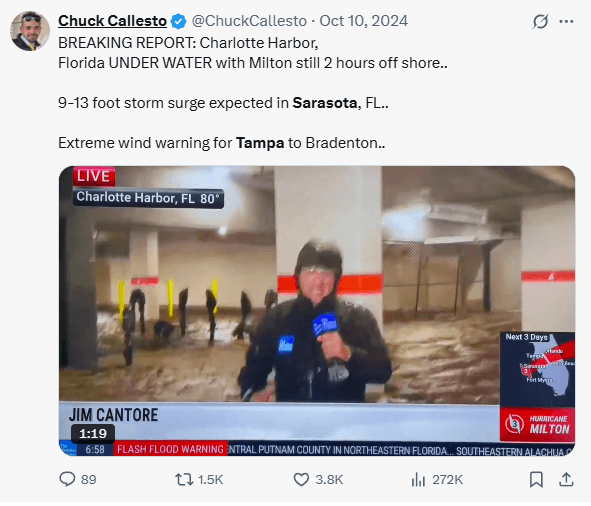Open the Oct 10, 2024 timestamp
Viewport: 591px width, 506px height.
pyautogui.click(x=364, y=21)
